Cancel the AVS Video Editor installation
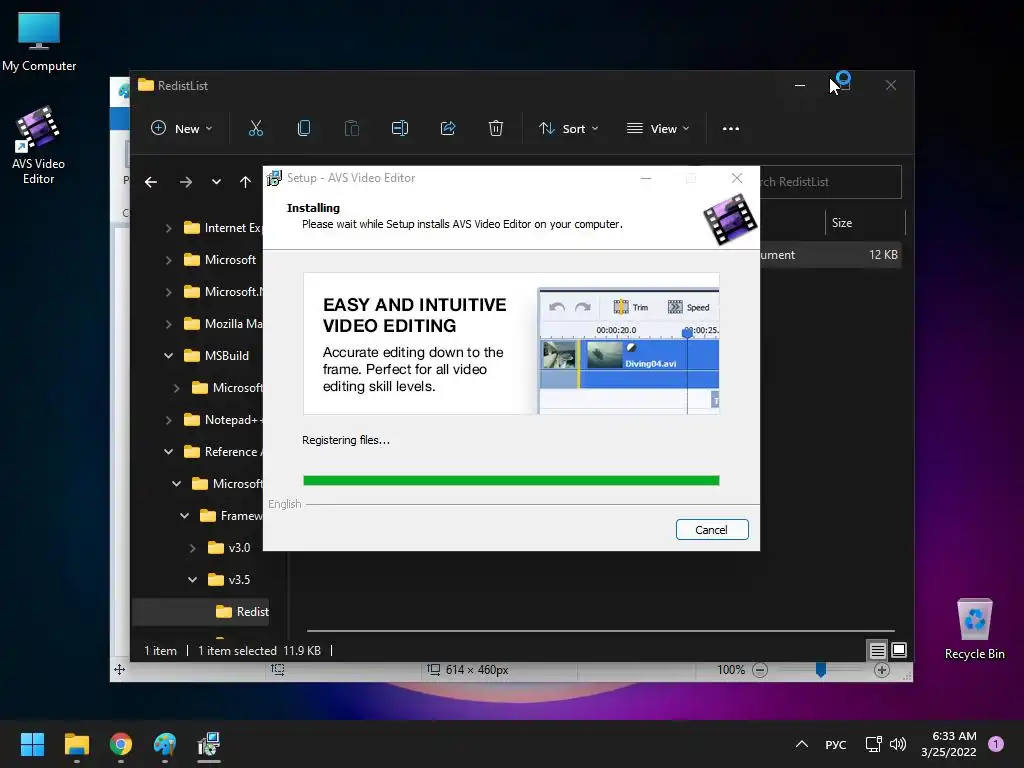 712,530
